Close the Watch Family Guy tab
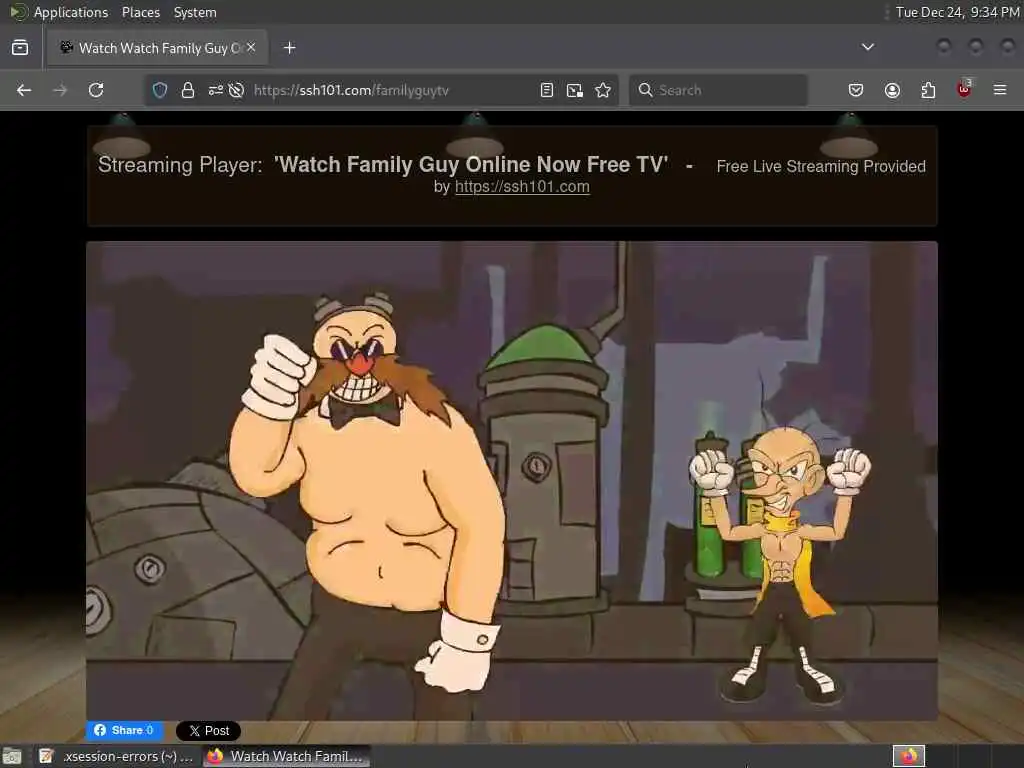Image resolution: width=1024 pixels, height=768 pixels. coord(251,47)
